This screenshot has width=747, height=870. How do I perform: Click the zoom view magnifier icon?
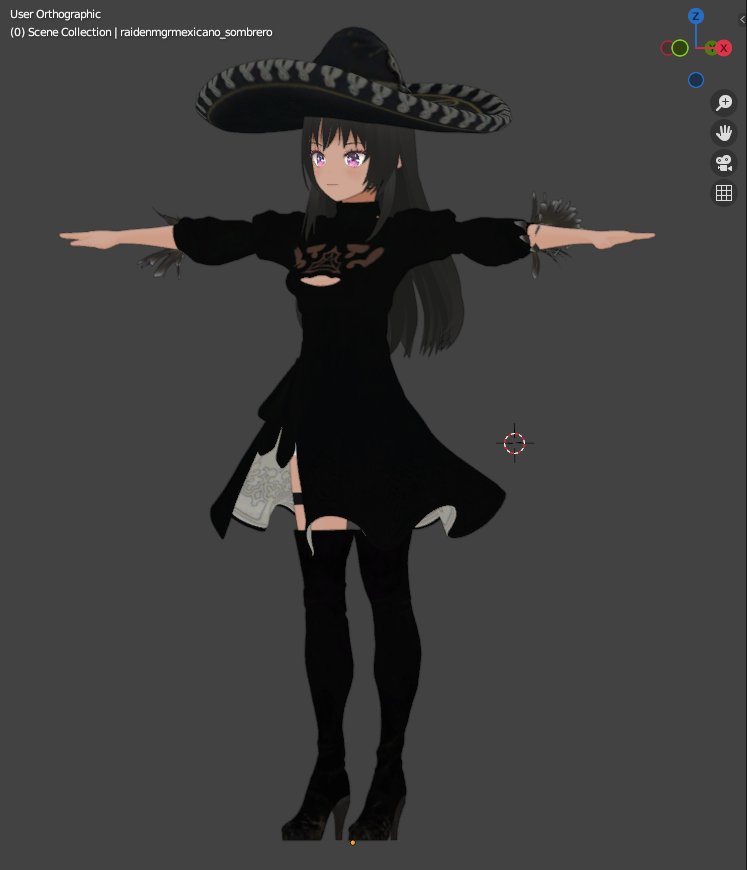[x=724, y=103]
